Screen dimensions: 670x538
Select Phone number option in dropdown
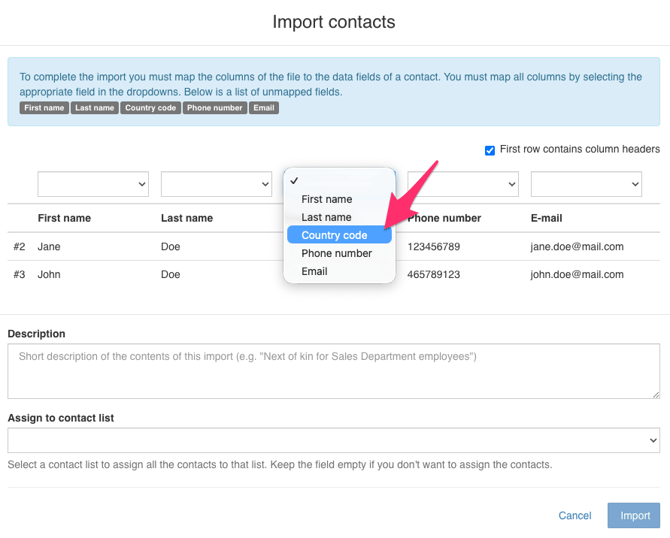336,253
